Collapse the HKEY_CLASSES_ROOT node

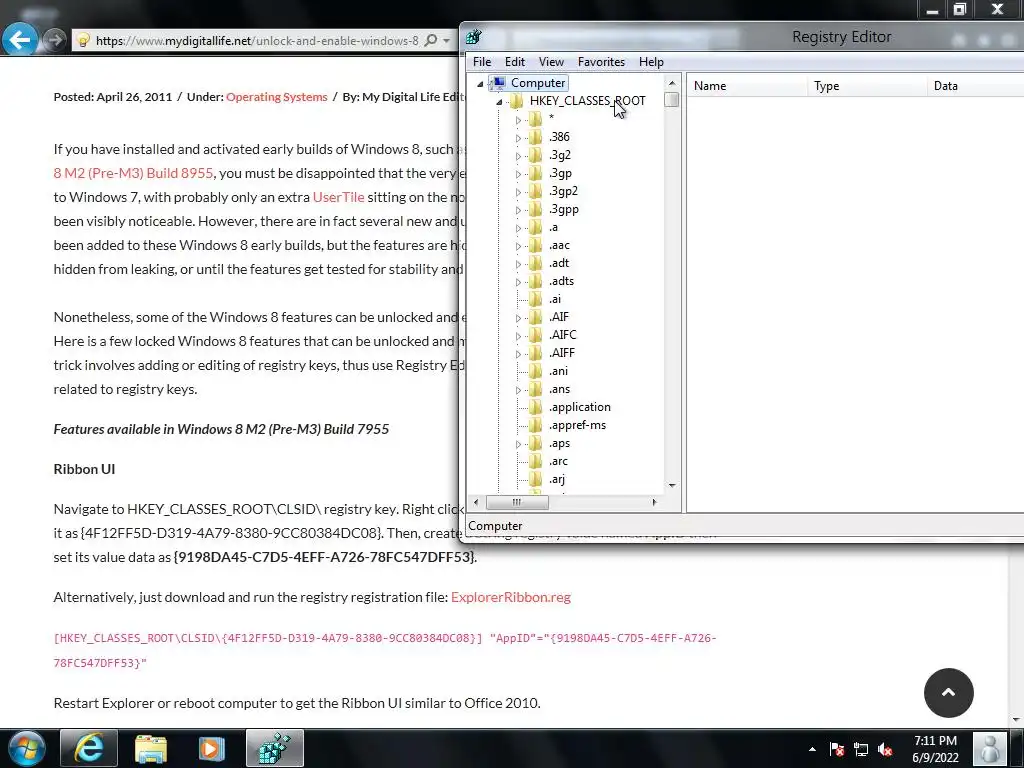point(499,102)
